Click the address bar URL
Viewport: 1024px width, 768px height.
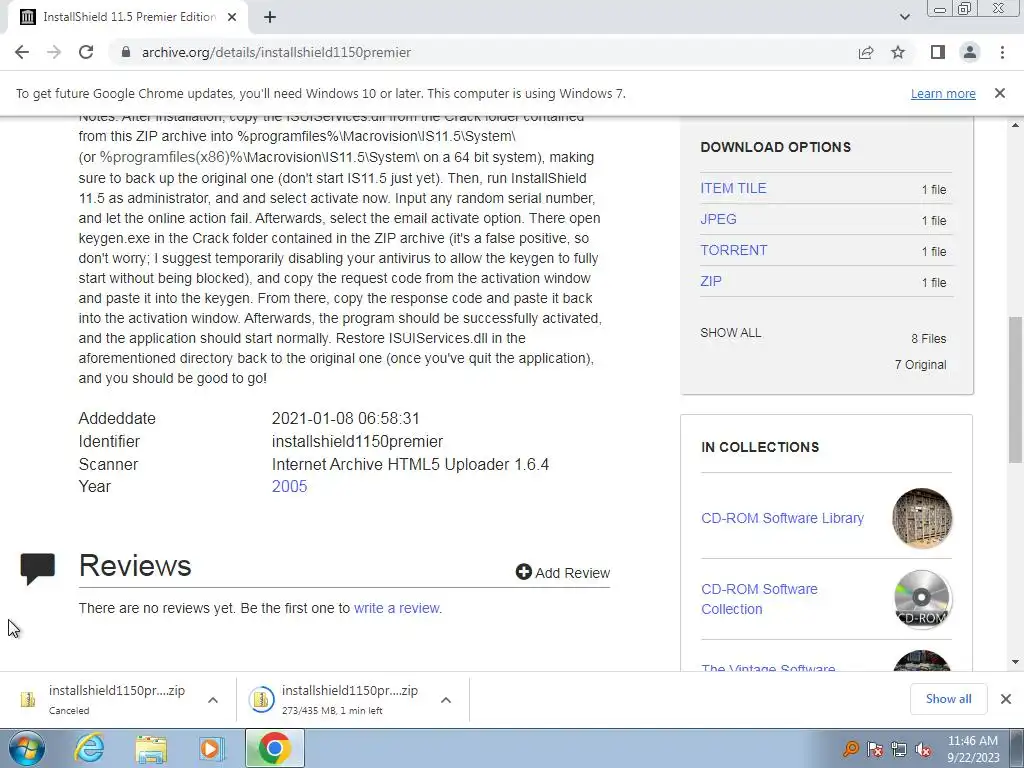276,52
